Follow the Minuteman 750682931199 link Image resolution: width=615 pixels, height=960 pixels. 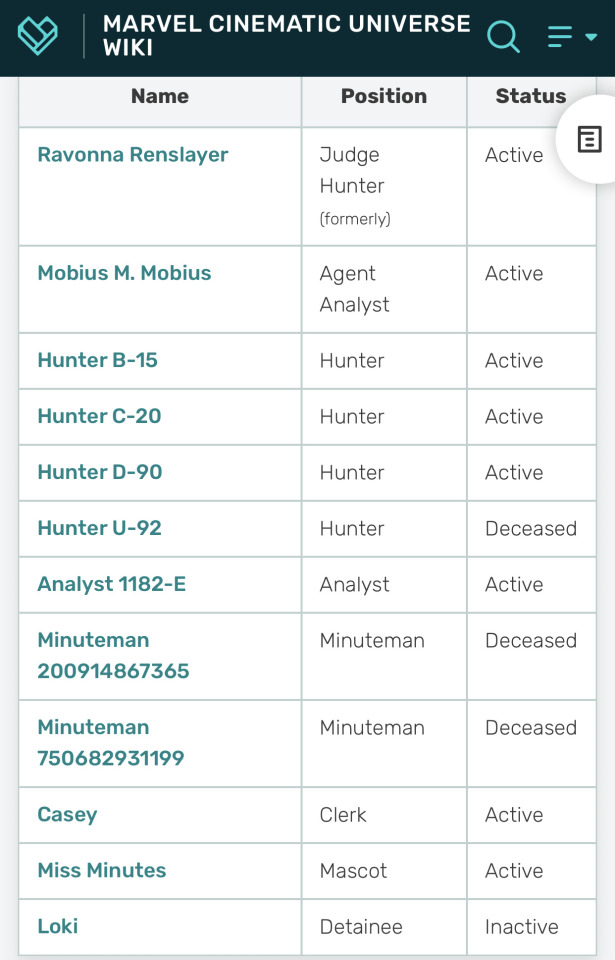[110, 743]
